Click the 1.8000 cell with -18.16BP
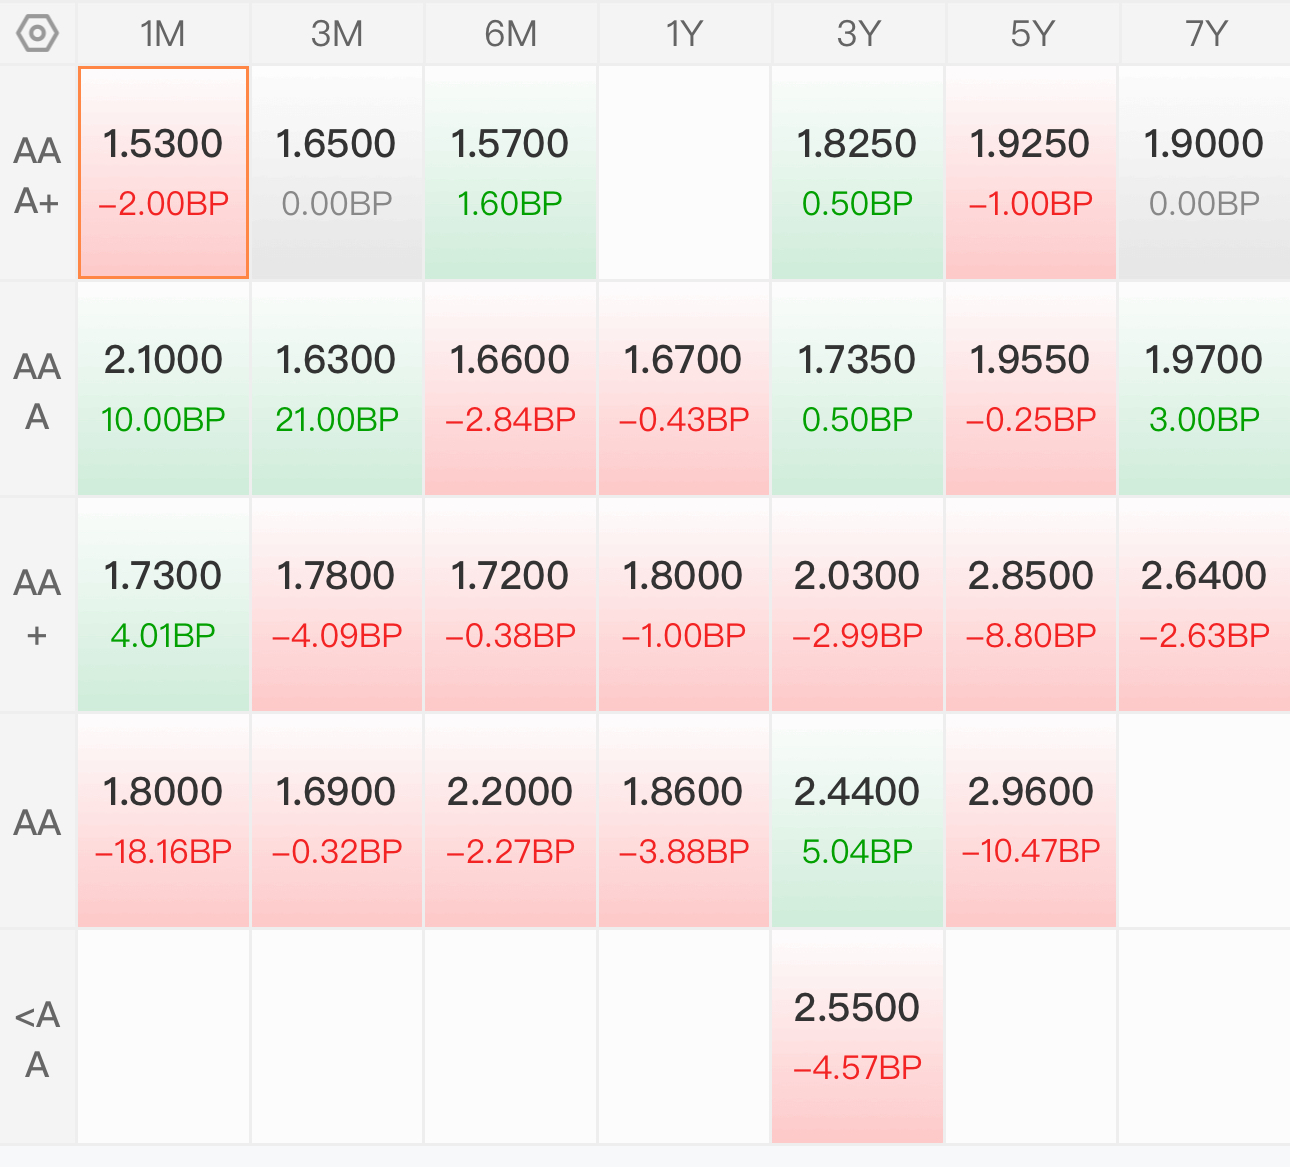Image resolution: width=1290 pixels, height=1167 pixels. [x=163, y=821]
